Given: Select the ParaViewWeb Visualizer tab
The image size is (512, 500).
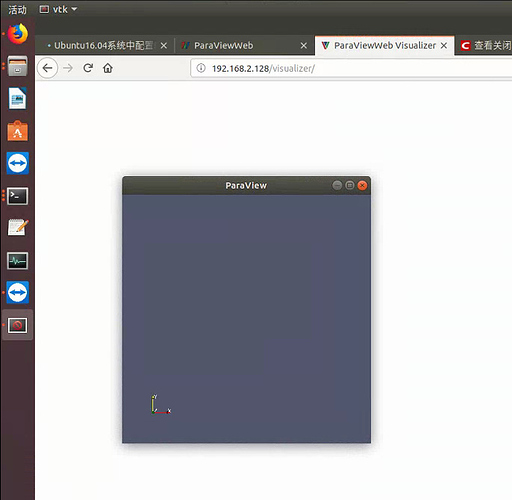Looking at the screenshot, I should (384, 45).
